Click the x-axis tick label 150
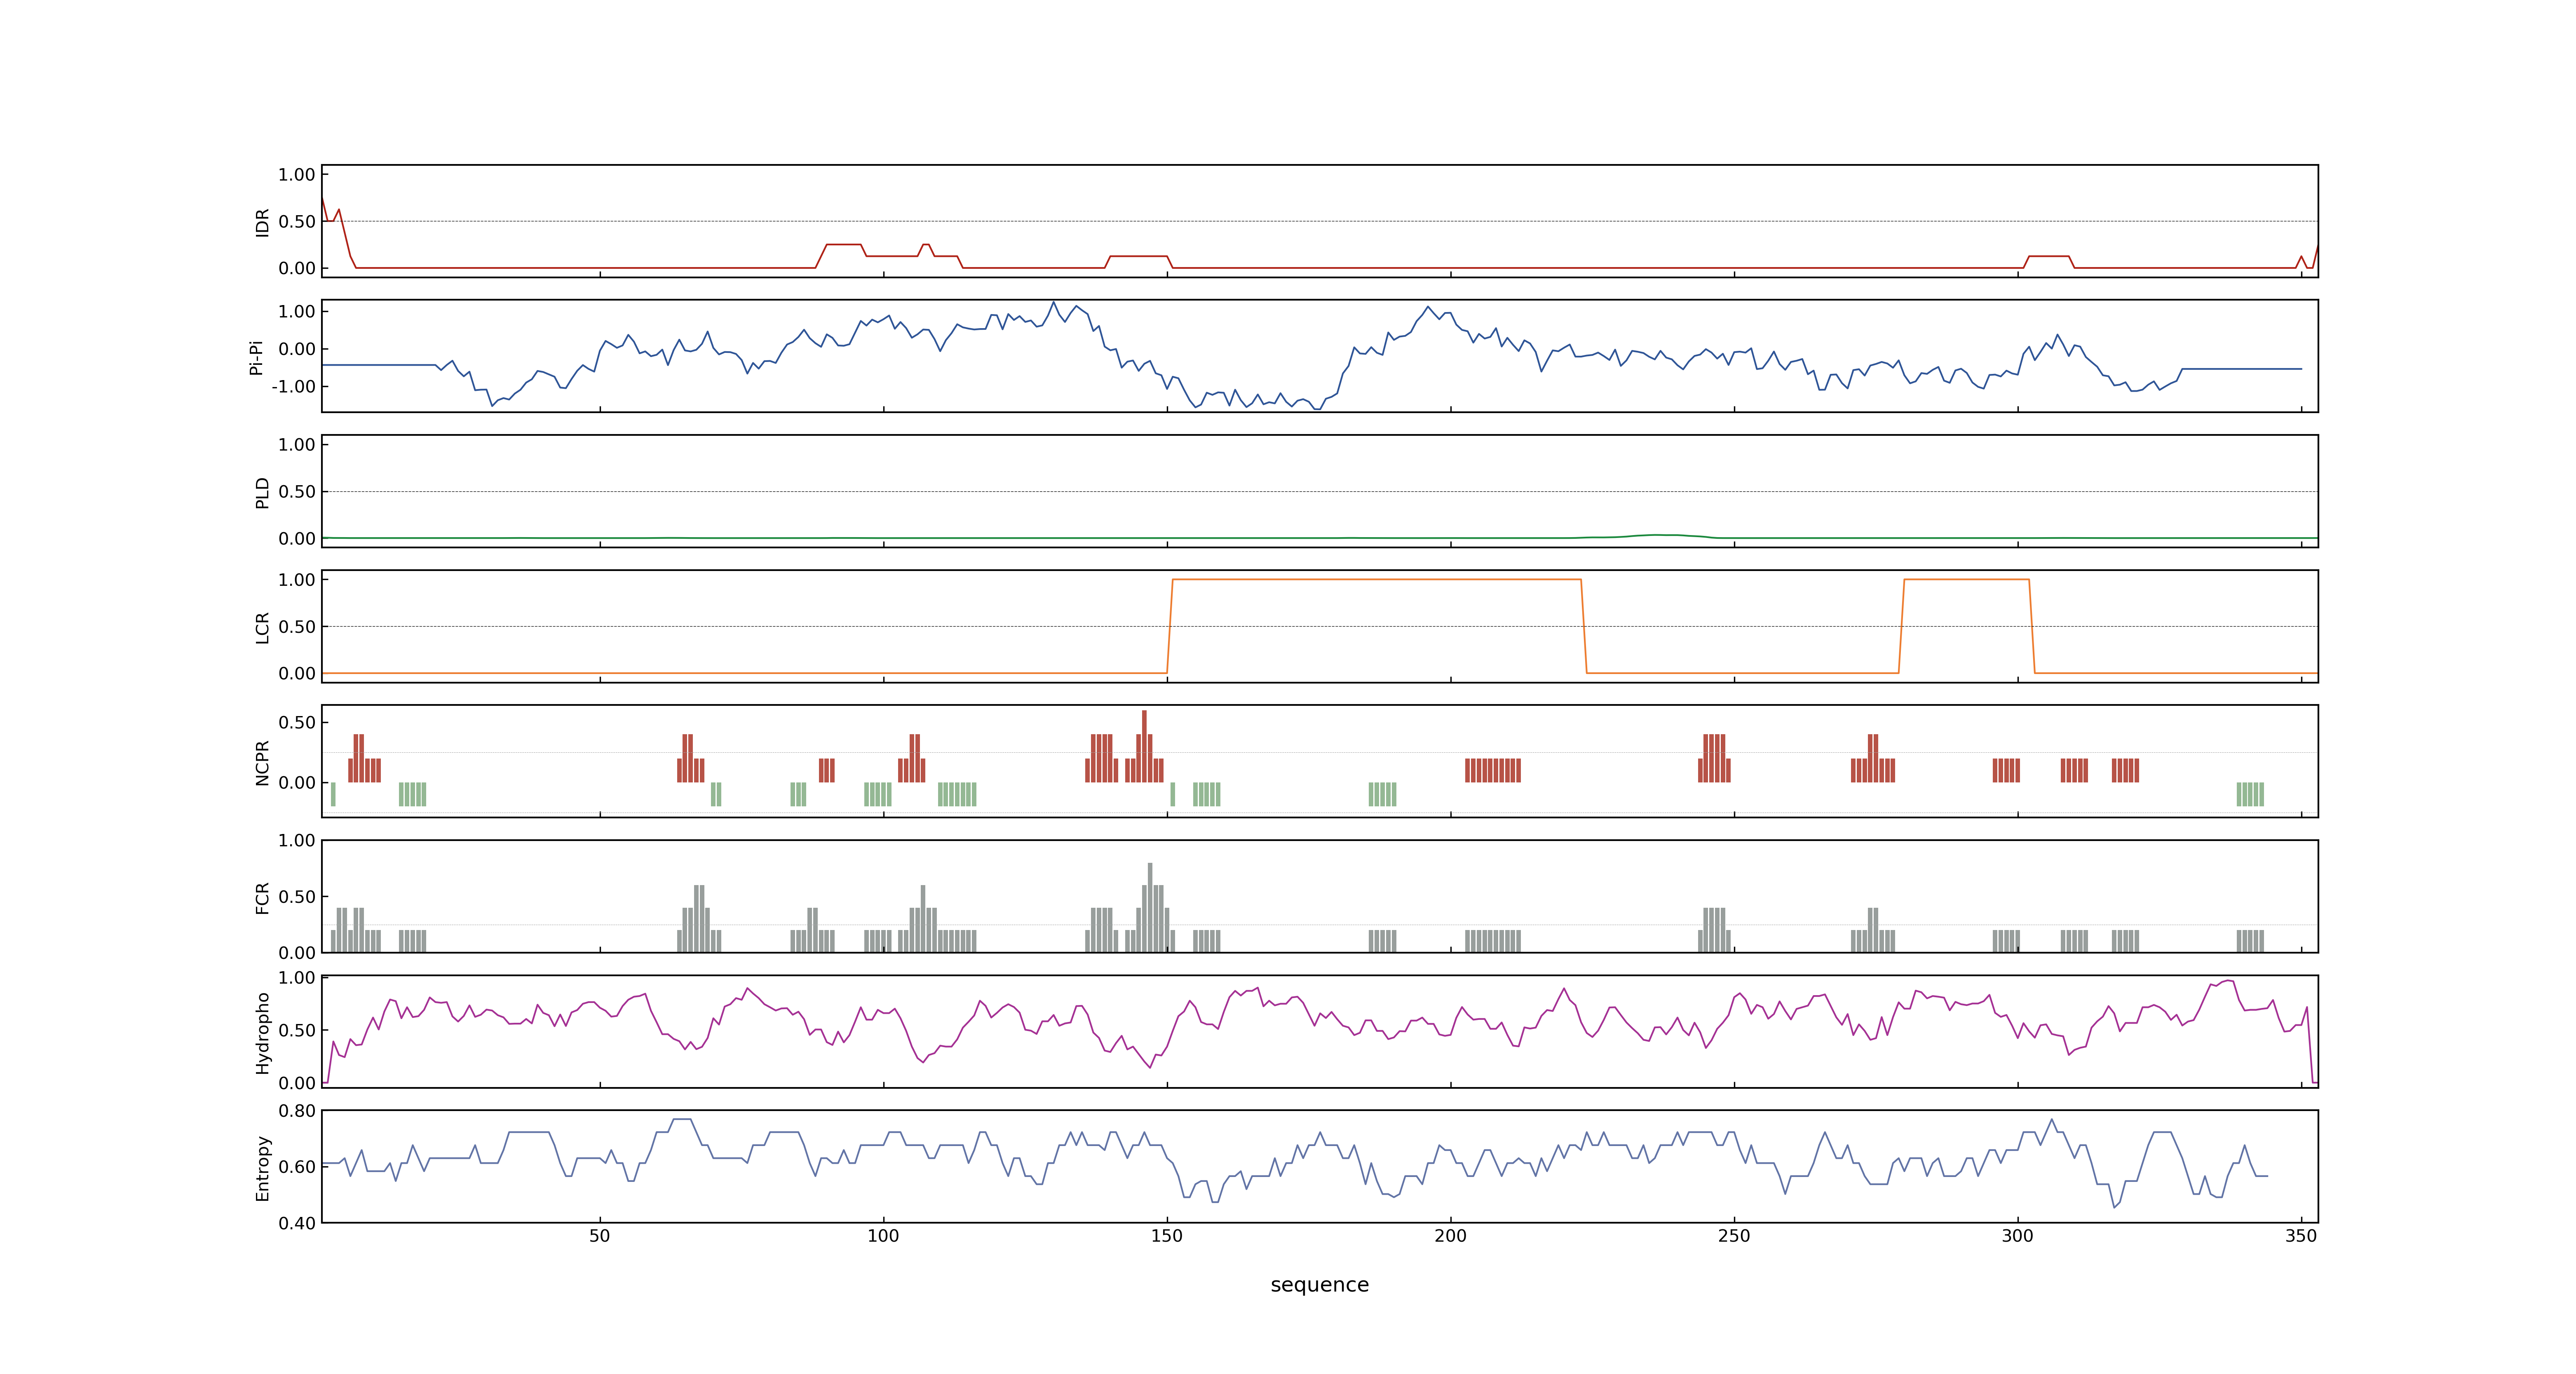The height and width of the screenshot is (1374, 2576). point(1167,1235)
